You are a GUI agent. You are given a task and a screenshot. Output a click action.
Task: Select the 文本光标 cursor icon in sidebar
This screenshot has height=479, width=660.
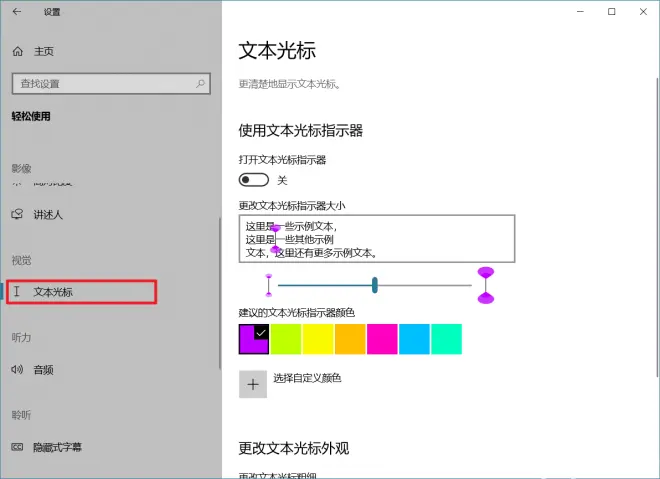[17, 291]
